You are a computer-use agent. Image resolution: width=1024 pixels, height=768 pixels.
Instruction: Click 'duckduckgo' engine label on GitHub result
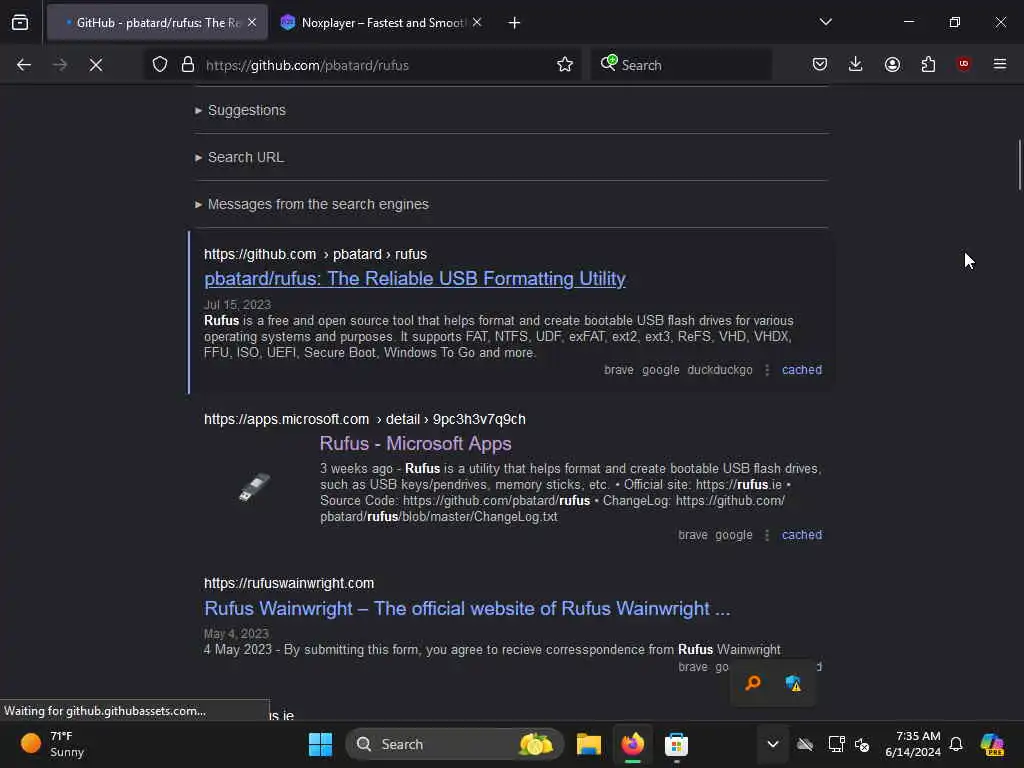(x=720, y=370)
